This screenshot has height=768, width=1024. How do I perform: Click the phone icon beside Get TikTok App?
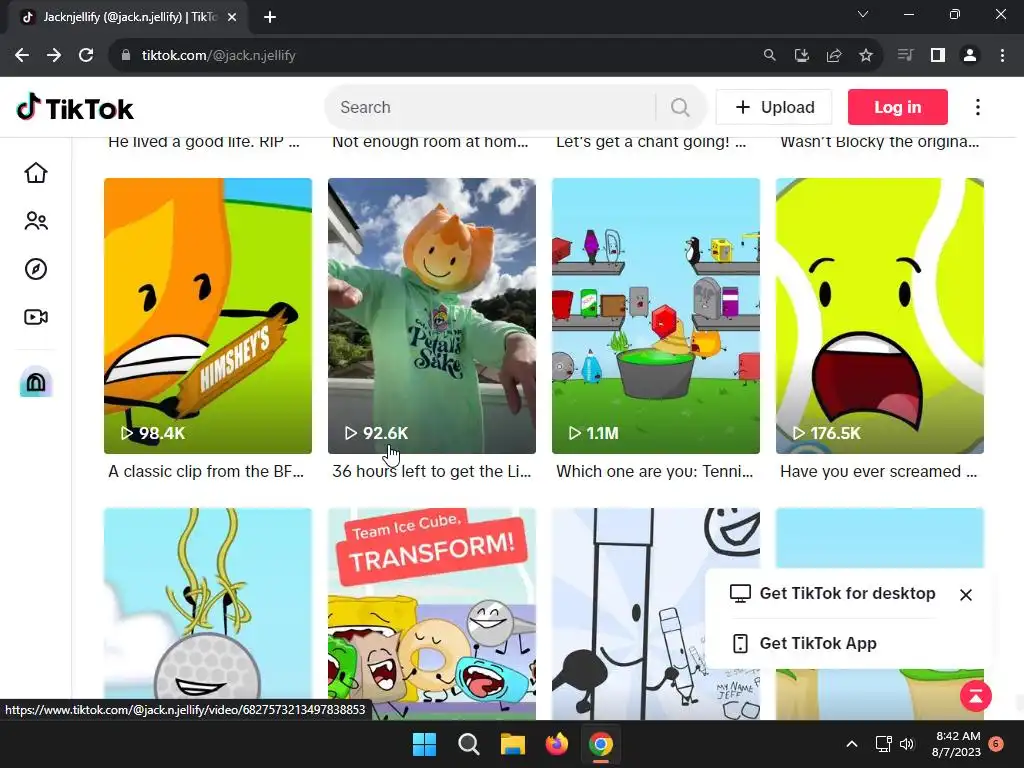pyautogui.click(x=740, y=643)
